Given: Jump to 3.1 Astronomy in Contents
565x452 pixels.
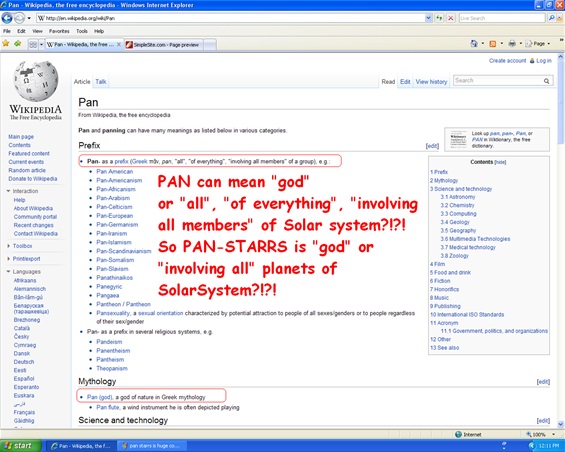Looking at the screenshot, I should tap(458, 197).
